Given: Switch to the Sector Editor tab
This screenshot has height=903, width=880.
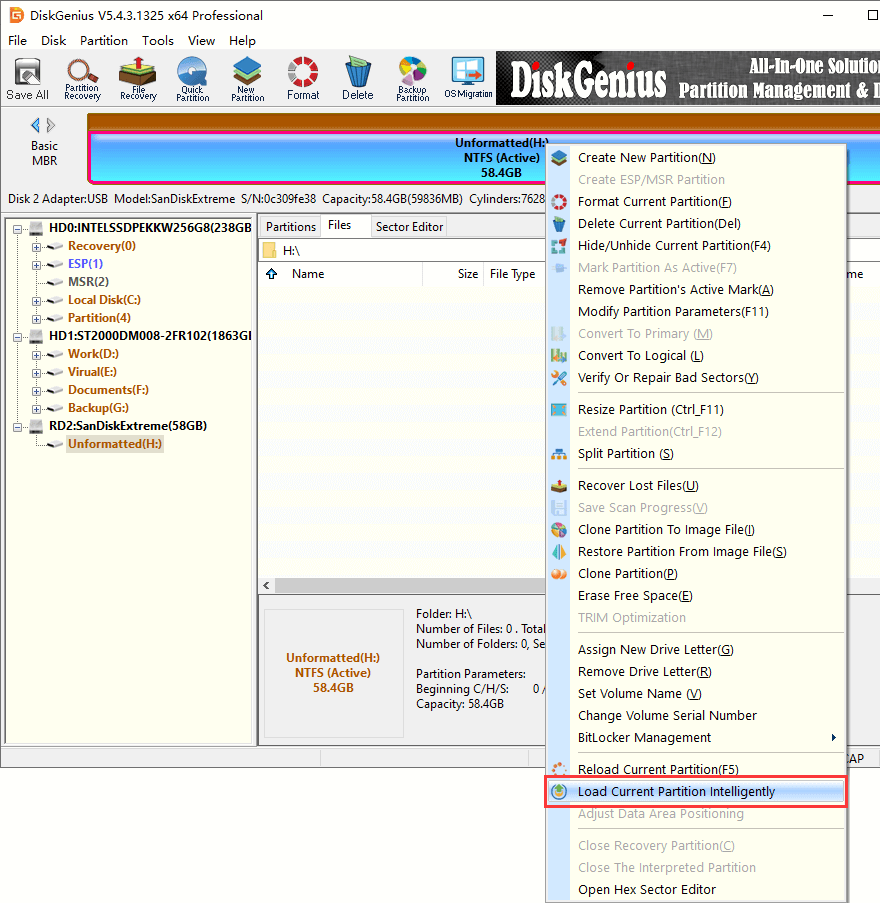Looking at the screenshot, I should (x=409, y=227).
